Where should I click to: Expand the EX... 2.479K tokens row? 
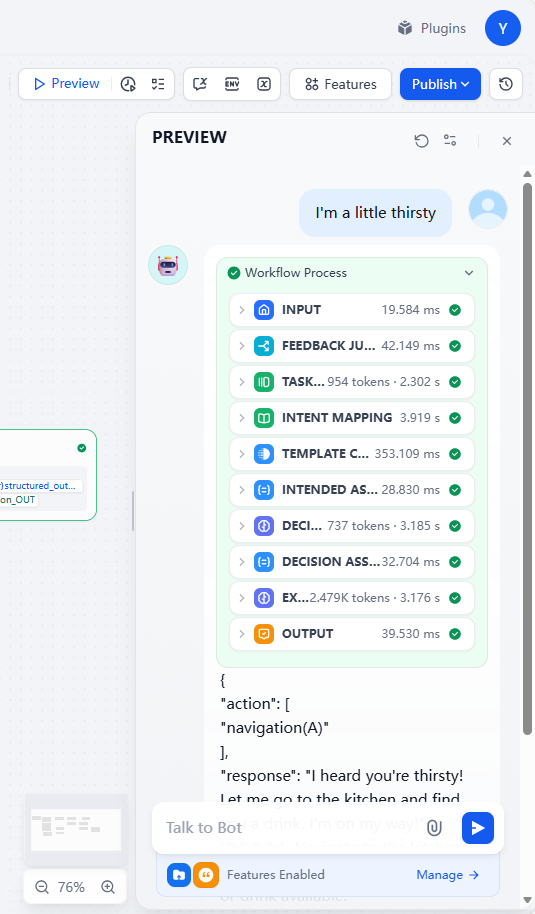pos(352,597)
